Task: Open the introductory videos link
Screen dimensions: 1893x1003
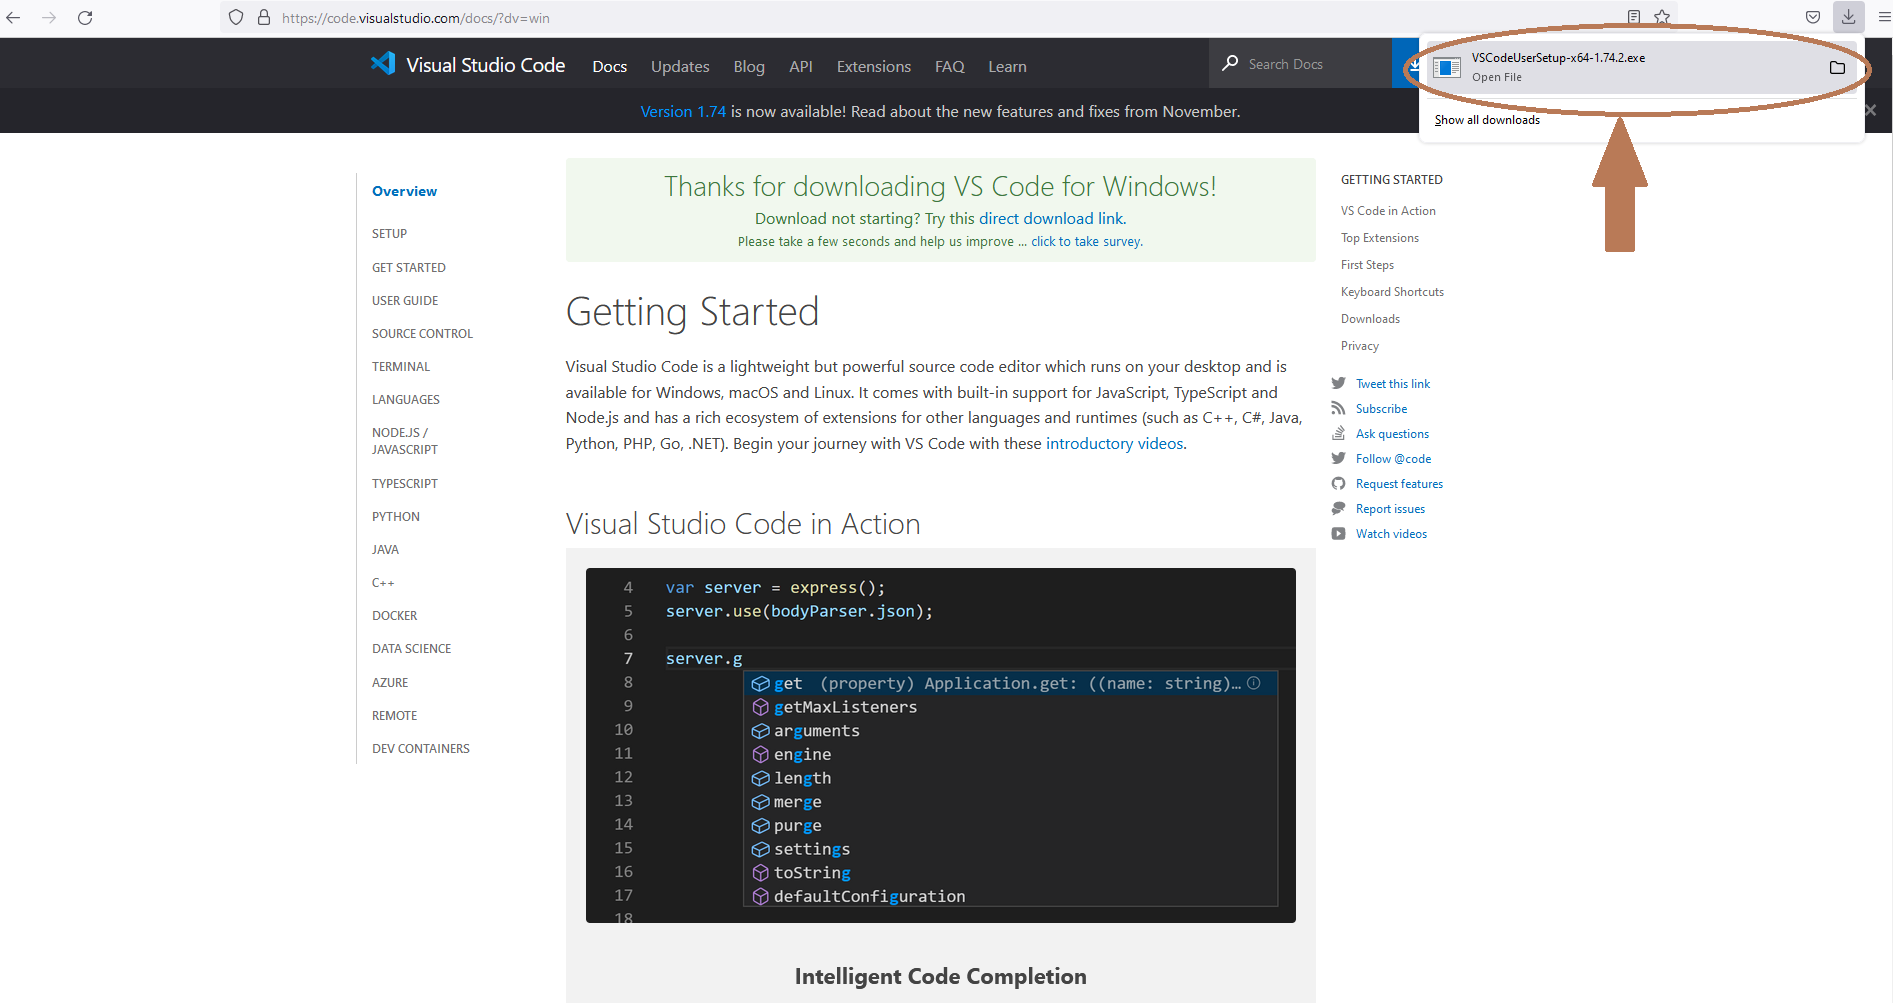Action: pos(1114,443)
